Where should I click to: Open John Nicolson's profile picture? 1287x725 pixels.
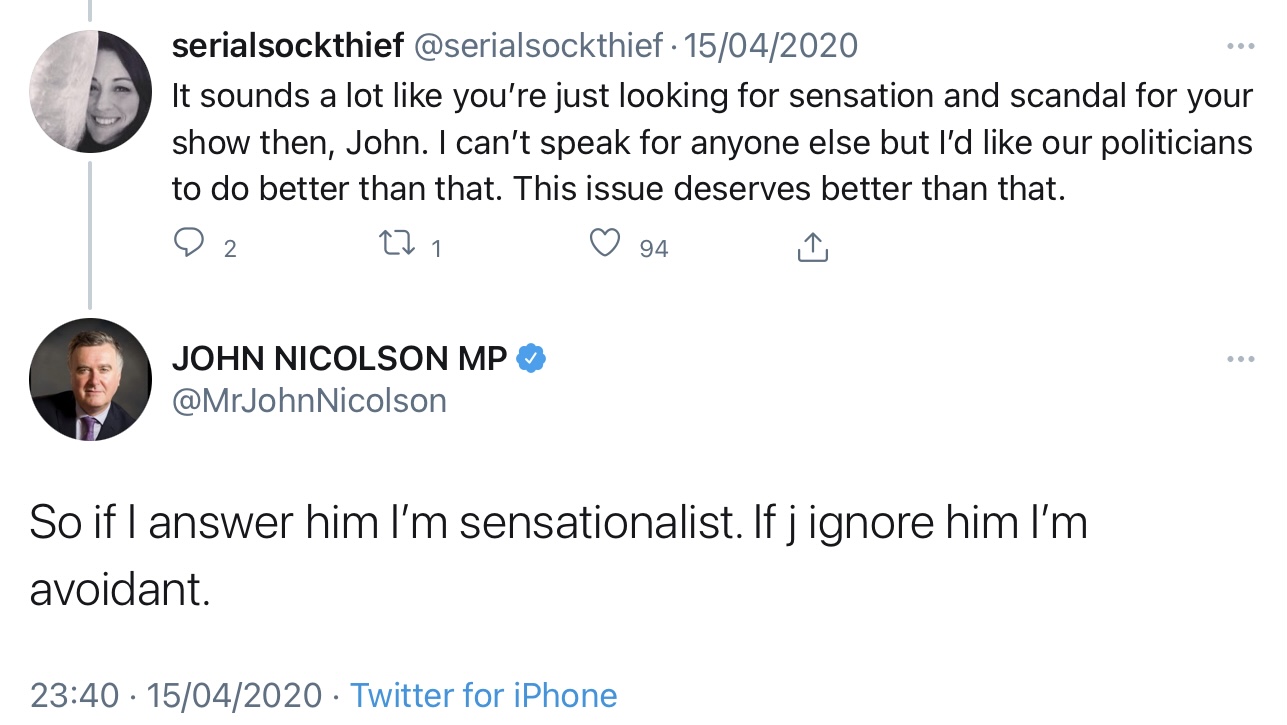tap(90, 380)
